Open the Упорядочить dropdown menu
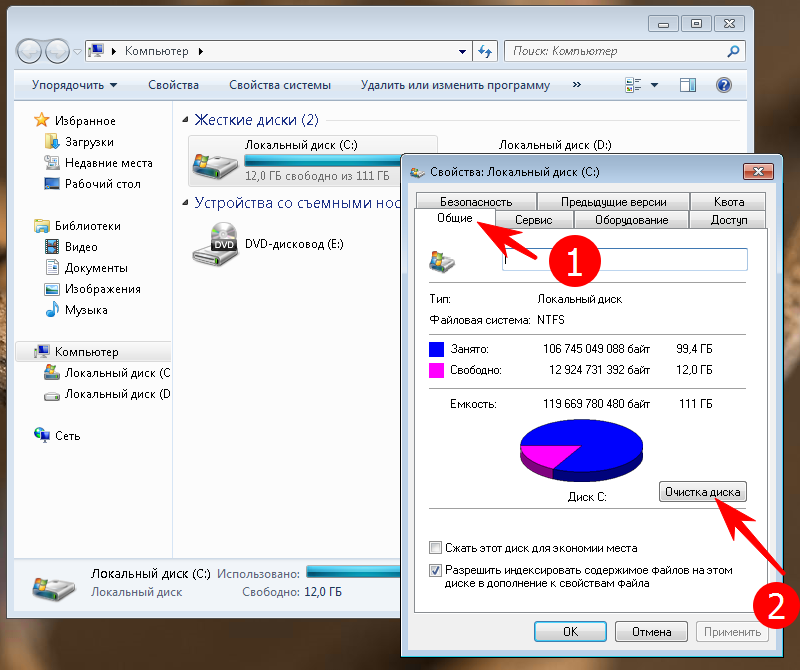The height and width of the screenshot is (670, 800). 74,85
